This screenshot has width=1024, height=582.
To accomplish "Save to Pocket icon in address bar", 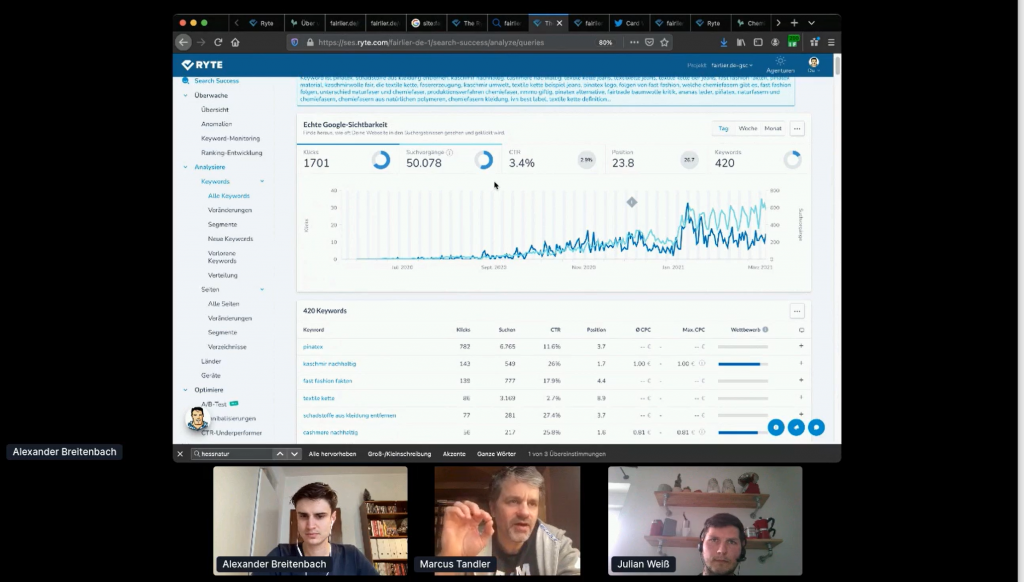I will (x=649, y=42).
